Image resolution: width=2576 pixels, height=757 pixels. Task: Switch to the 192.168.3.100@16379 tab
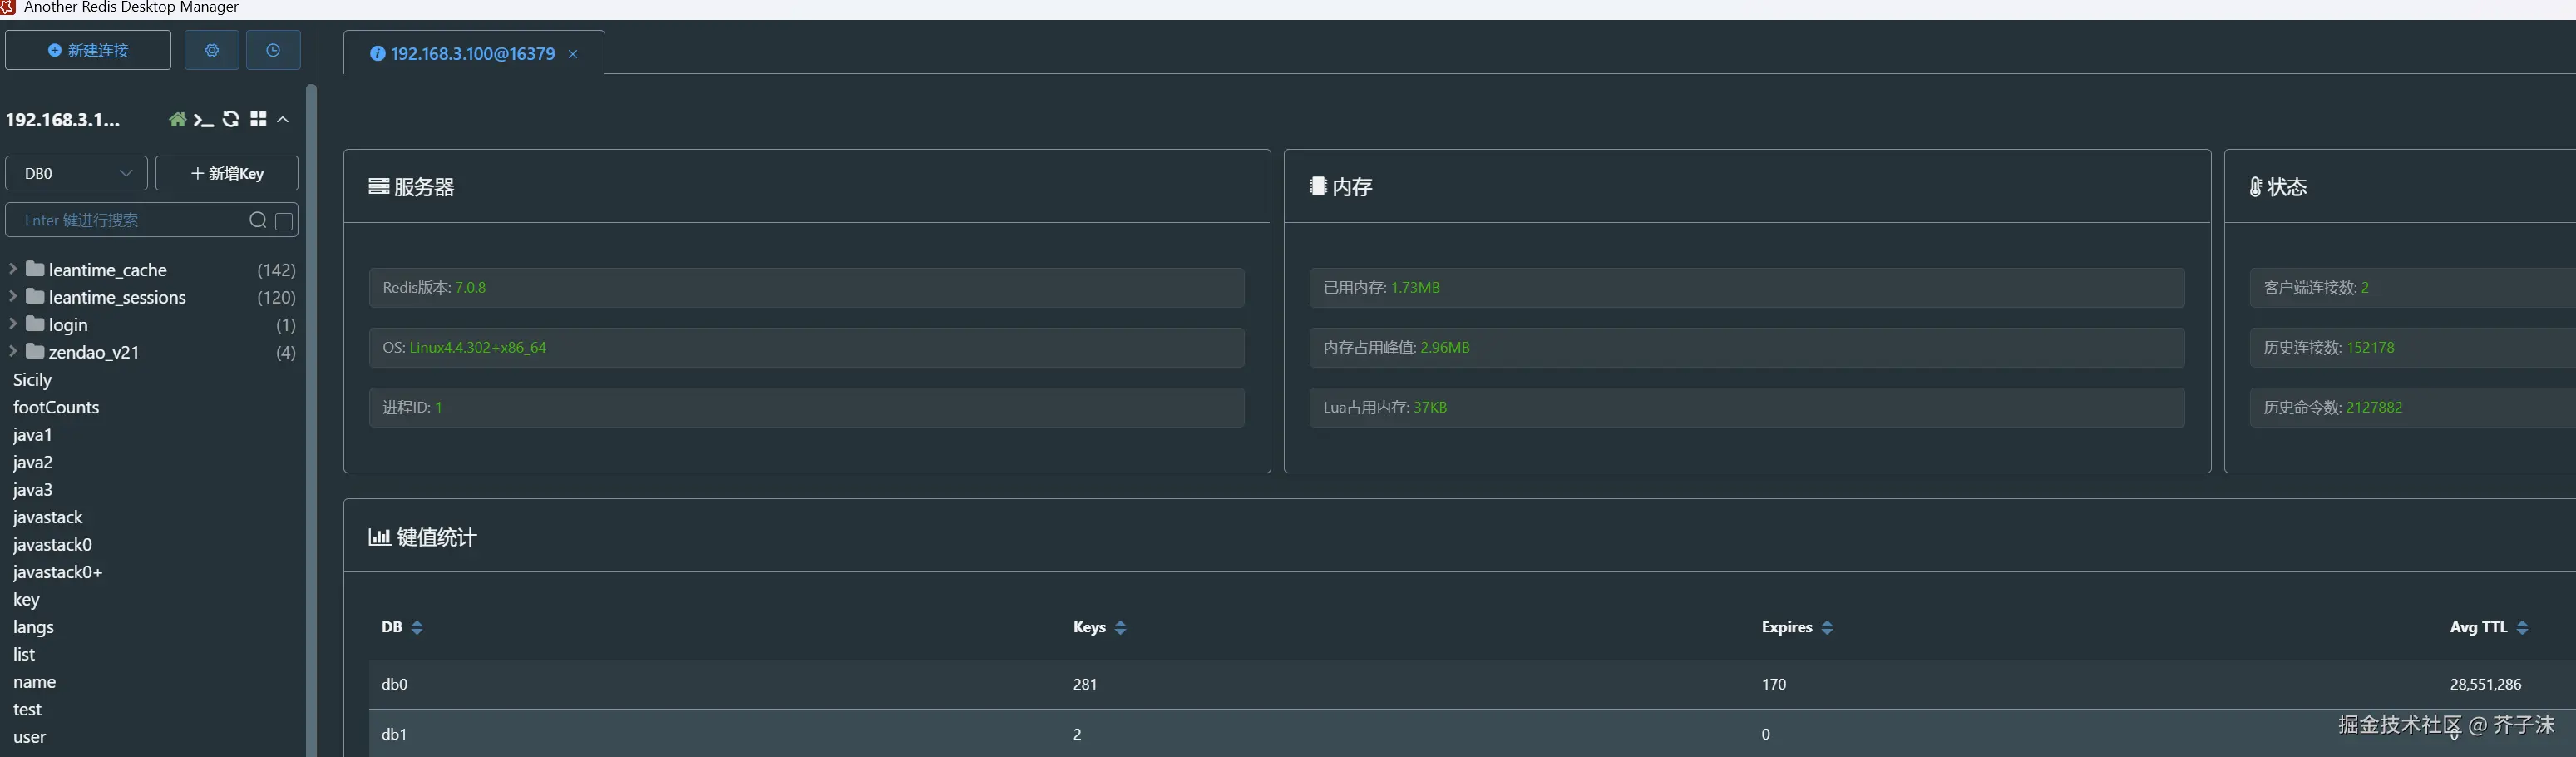pos(471,54)
